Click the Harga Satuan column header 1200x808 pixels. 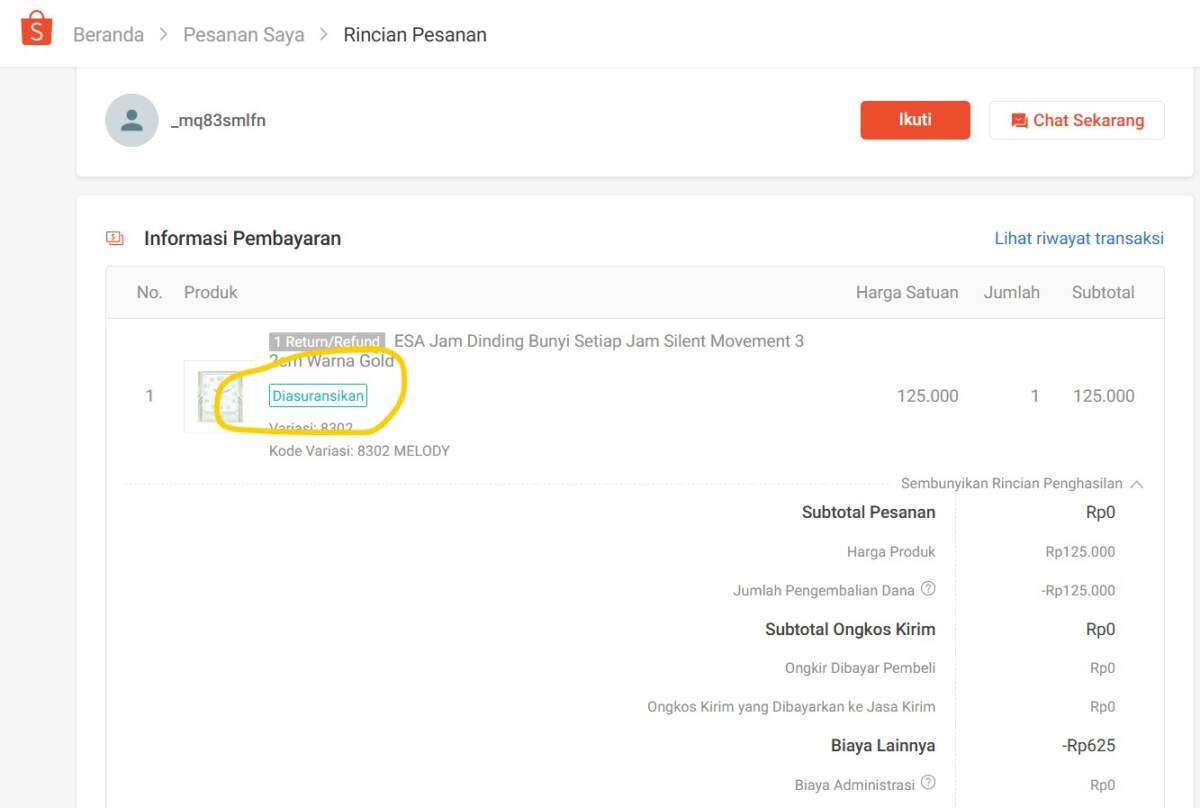906,293
